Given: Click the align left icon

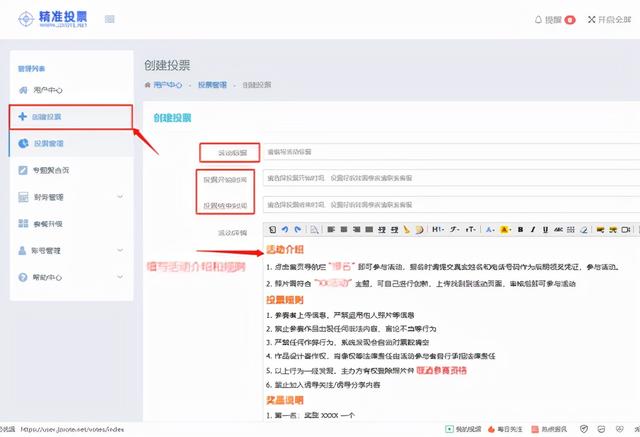Looking at the screenshot, I should (x=331, y=230).
